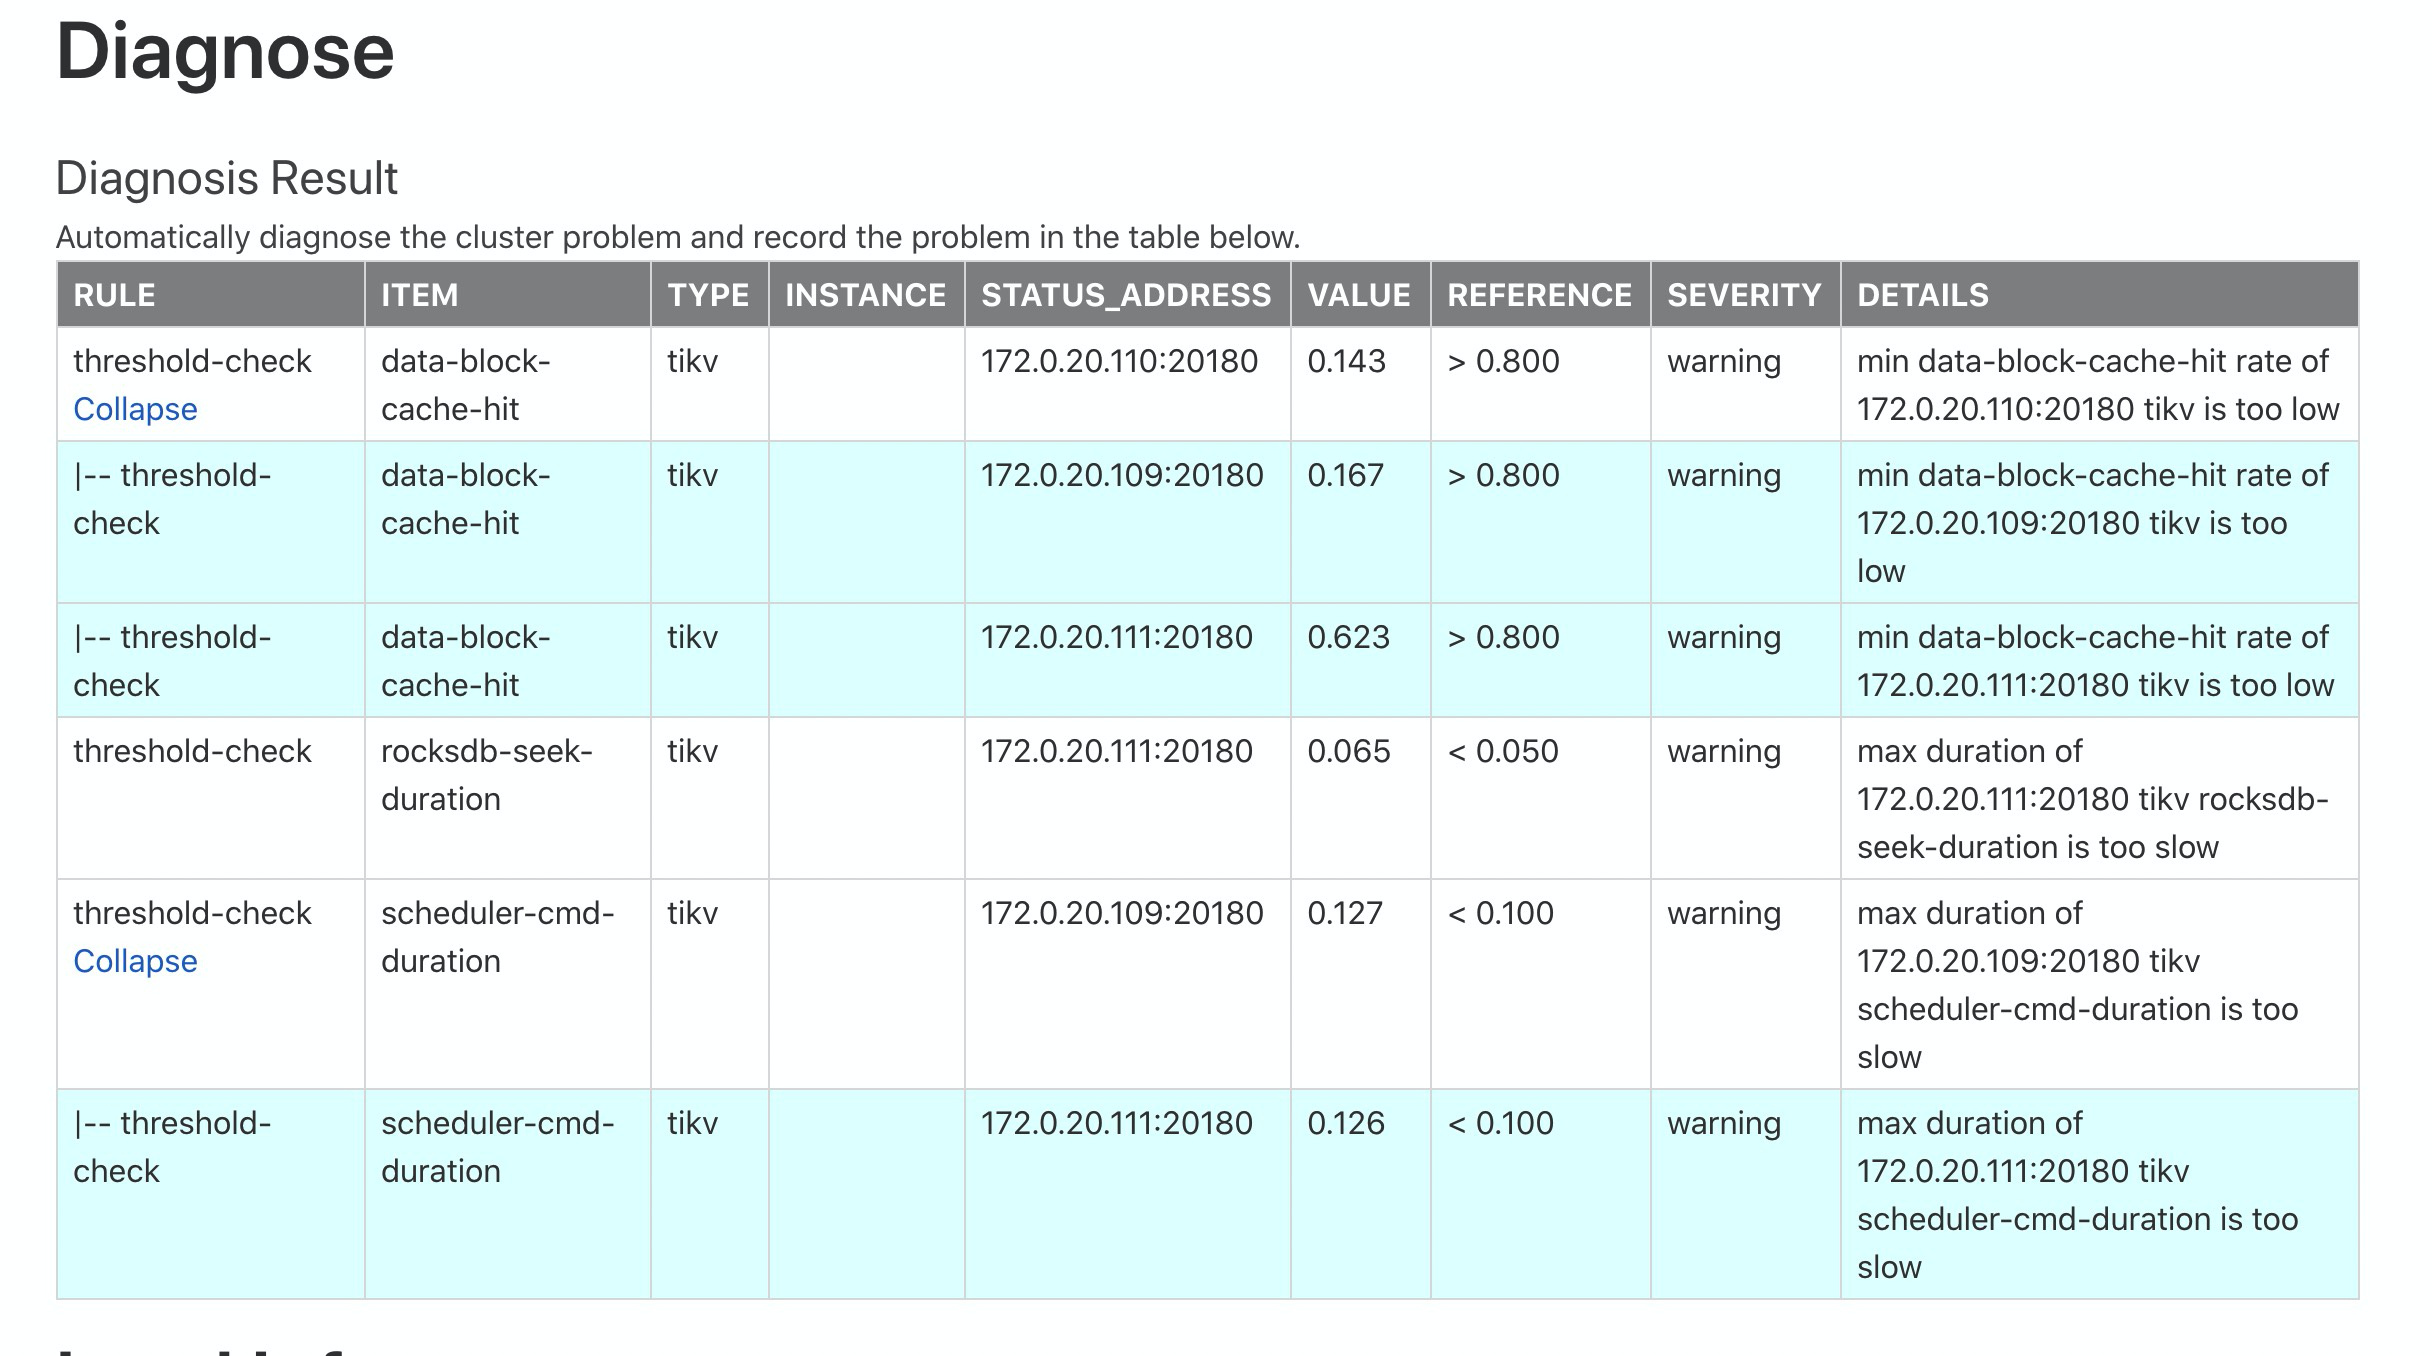Viewport: 2432px width, 1356px height.
Task: Click the Diagnose page title
Action: (225, 52)
